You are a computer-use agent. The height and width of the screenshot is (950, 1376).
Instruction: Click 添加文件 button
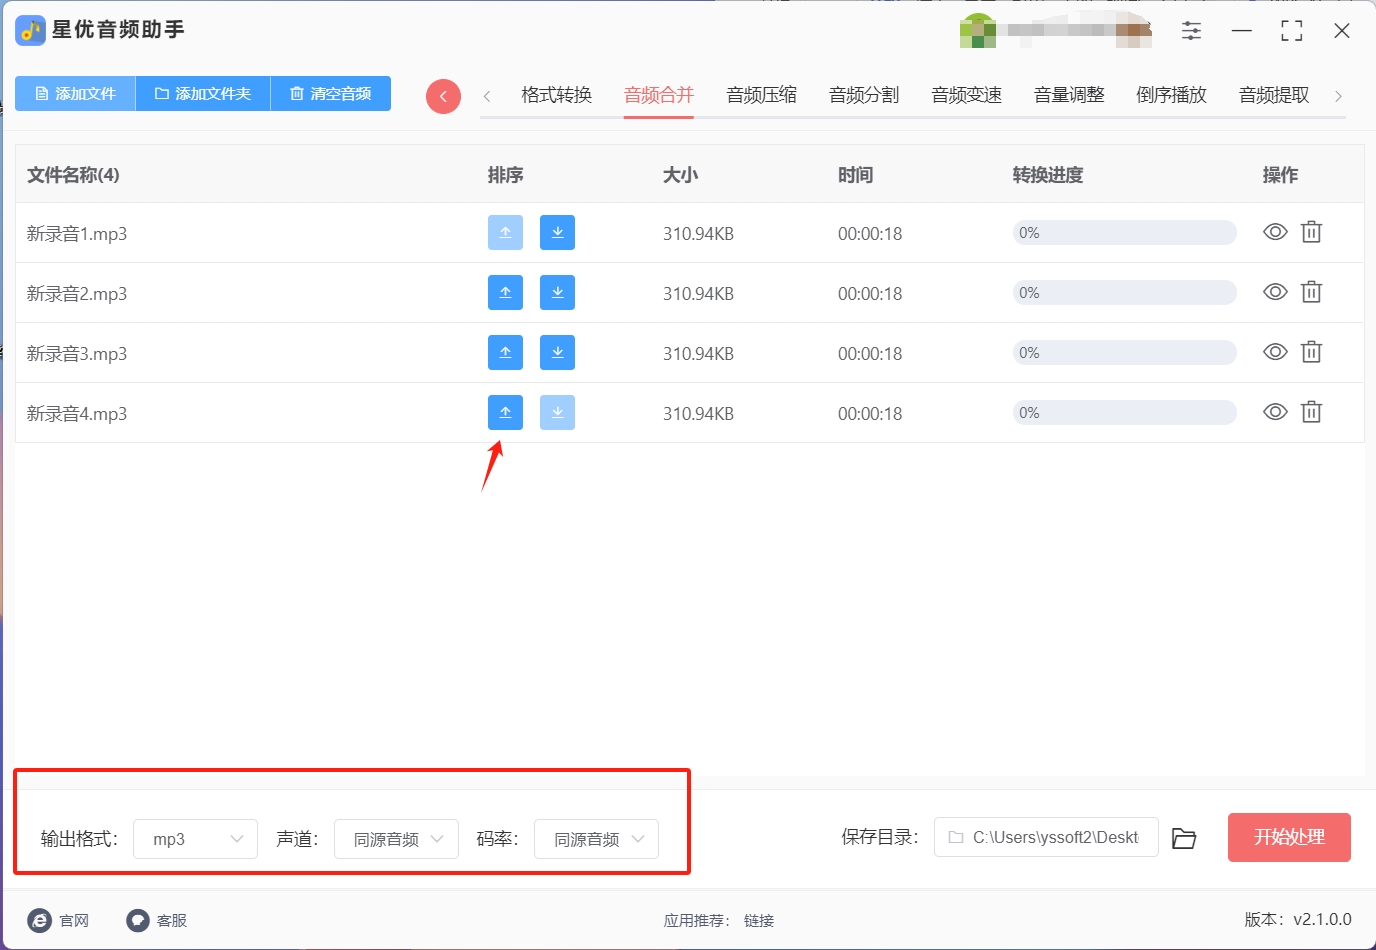pyautogui.click(x=75, y=93)
